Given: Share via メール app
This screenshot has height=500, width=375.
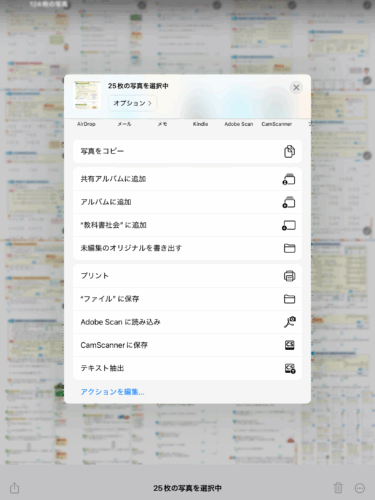Looking at the screenshot, I should (124, 124).
